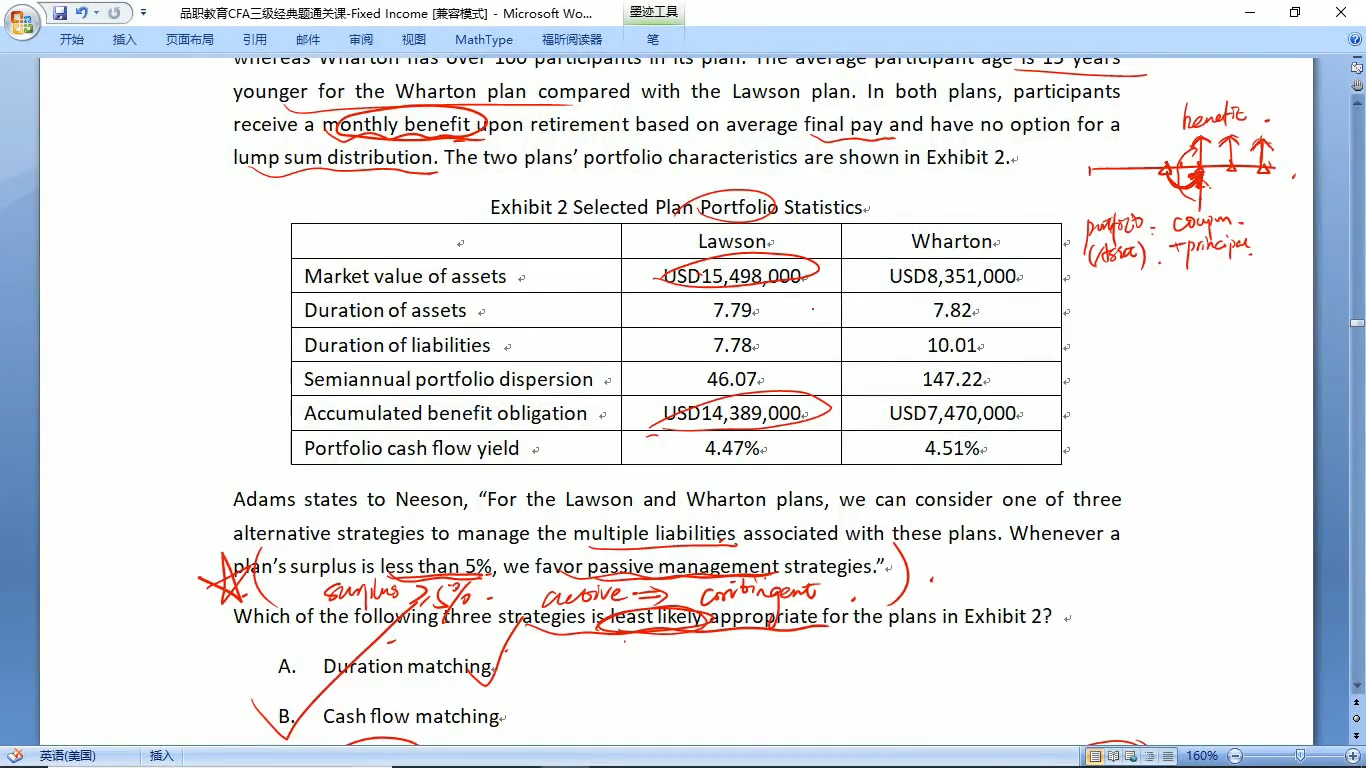This screenshot has height=768, width=1366.
Task: Restore down the Word window
Action: click(1295, 12)
